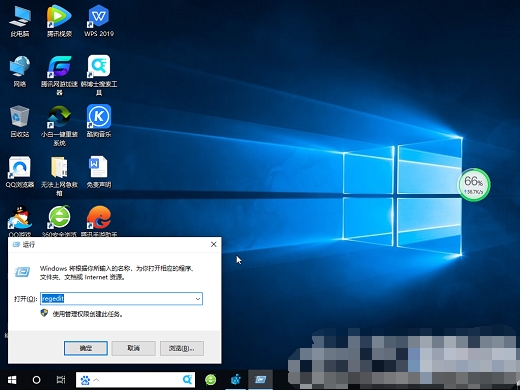The height and width of the screenshot is (390, 521).
Task: Open the Windows Start menu
Action: point(12,380)
